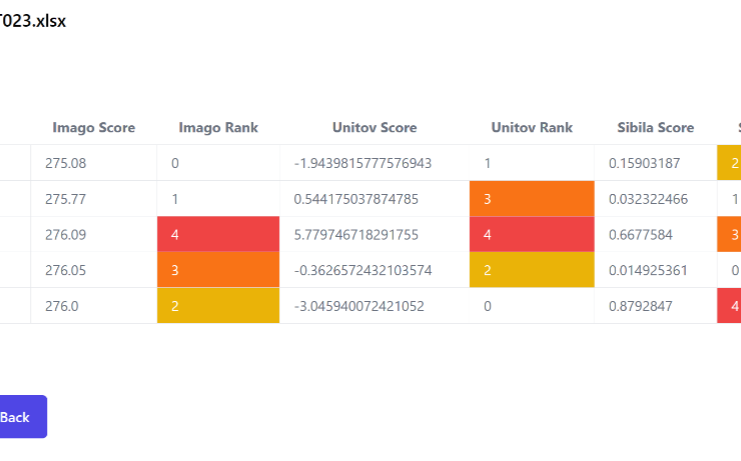Select the Imago Rank column header
The height and width of the screenshot is (461, 741).
click(218, 128)
